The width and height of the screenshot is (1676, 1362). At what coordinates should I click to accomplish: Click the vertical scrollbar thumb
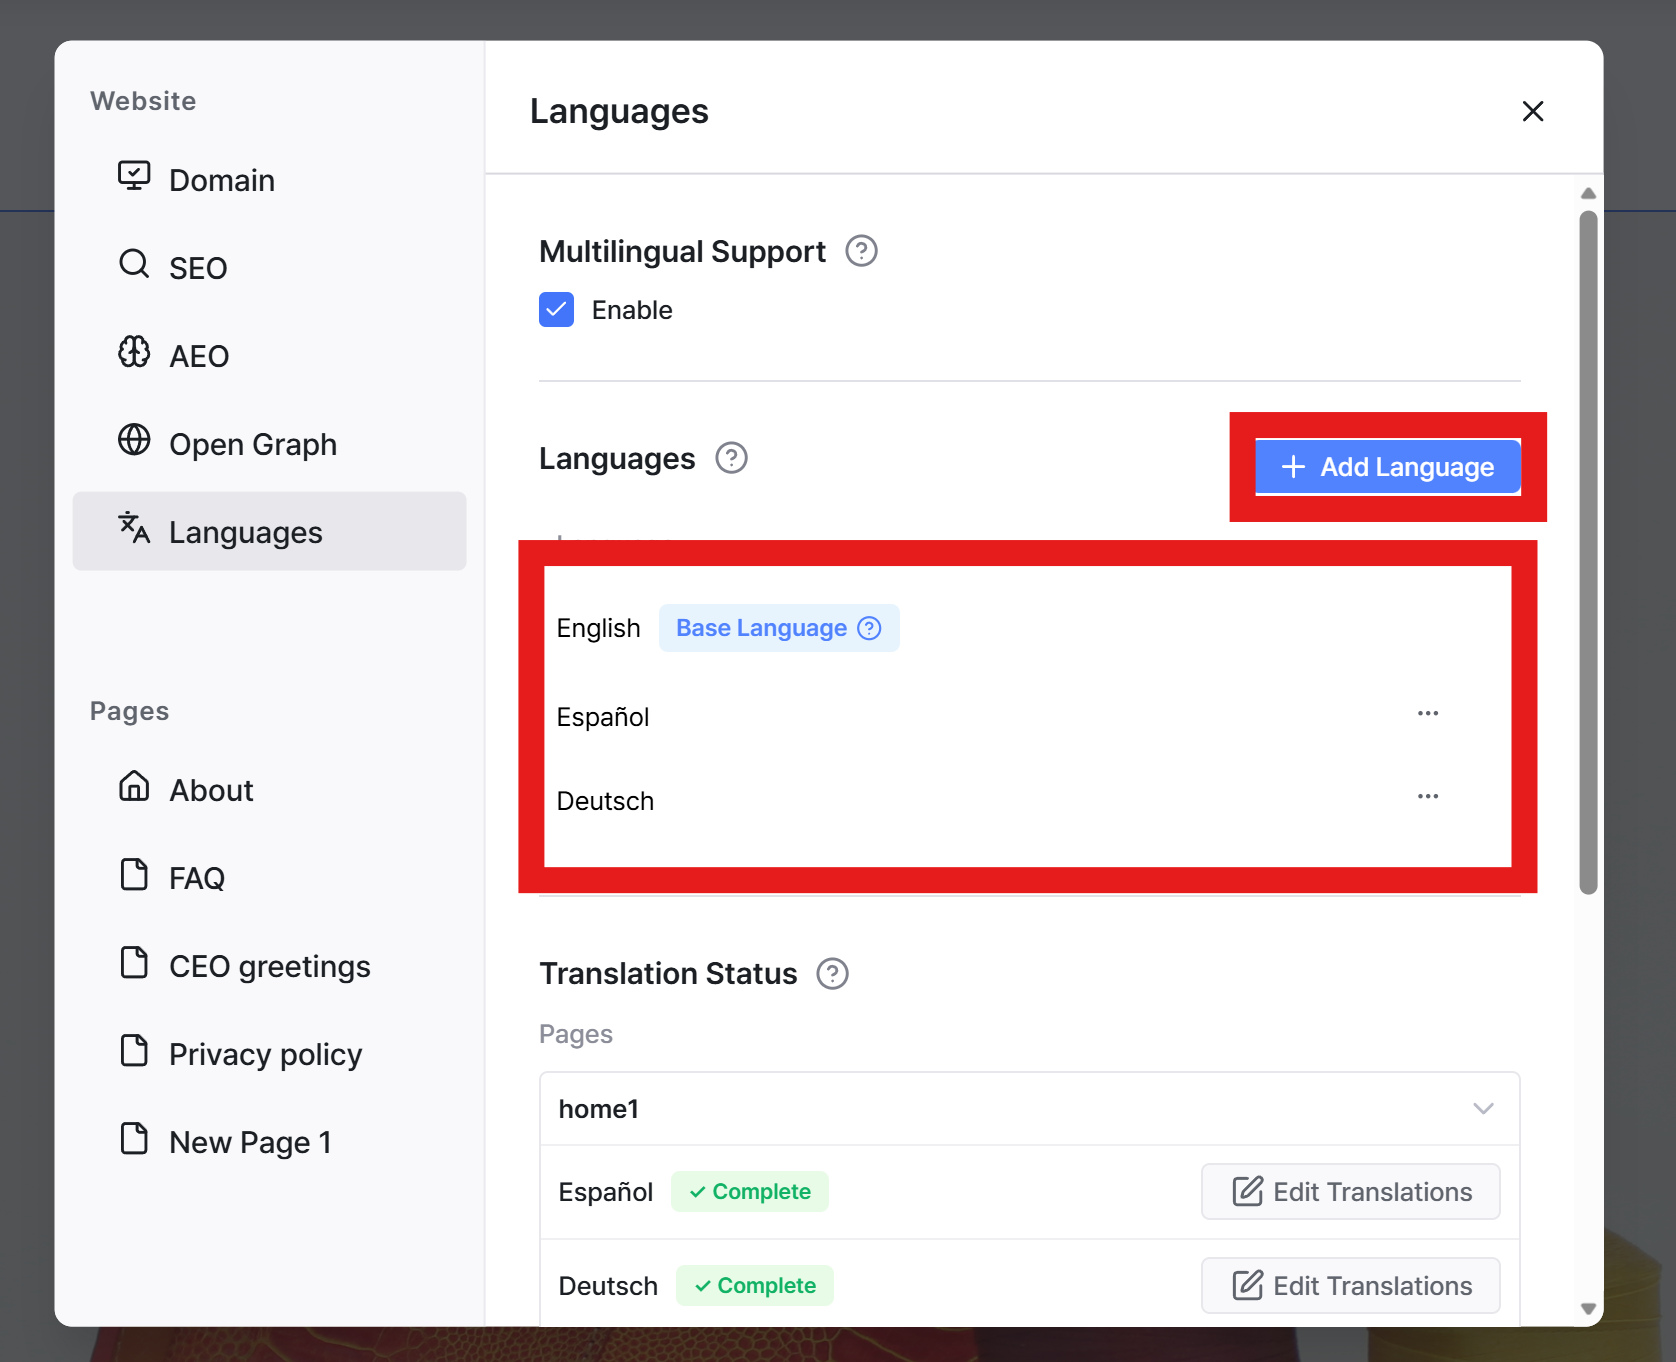pyautogui.click(x=1588, y=552)
